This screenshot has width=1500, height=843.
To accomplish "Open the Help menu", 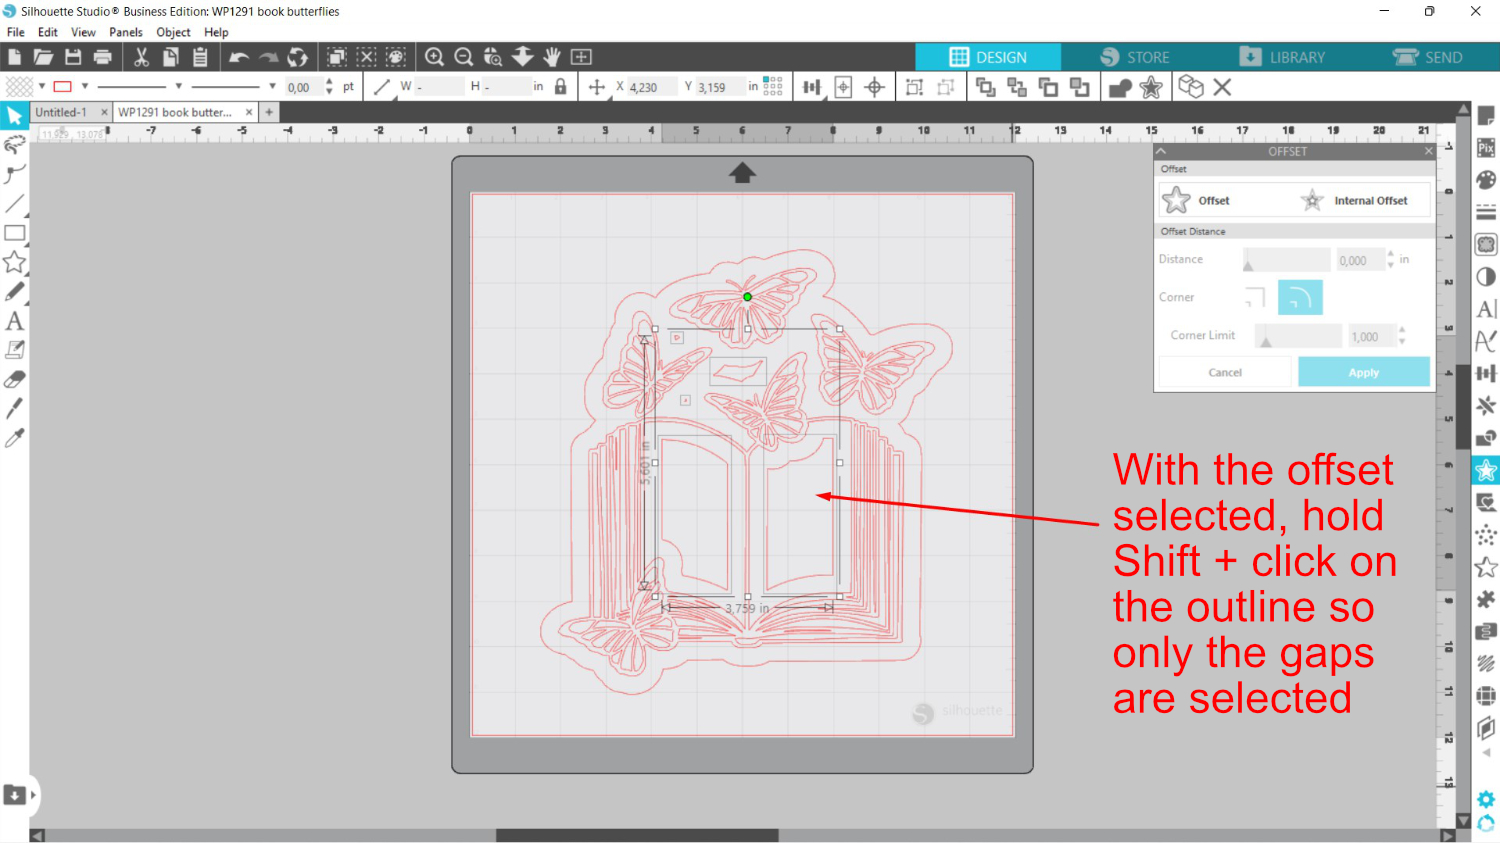I will tap(216, 32).
